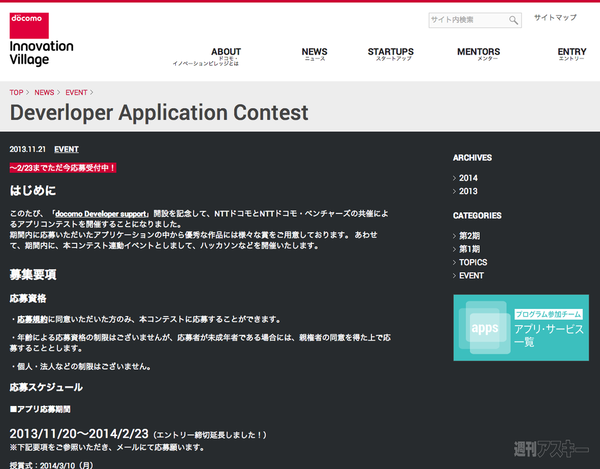The height and width of the screenshot is (469, 600).
Task: Click the 募集要項 heading
Action: 33,275
